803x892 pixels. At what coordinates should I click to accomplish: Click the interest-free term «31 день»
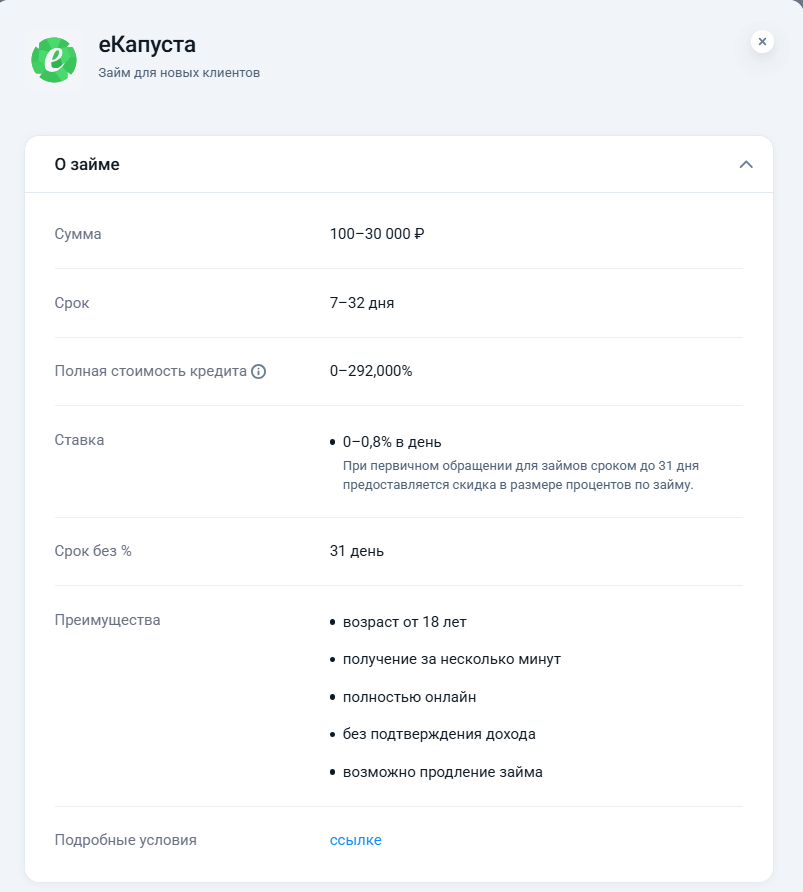357,551
